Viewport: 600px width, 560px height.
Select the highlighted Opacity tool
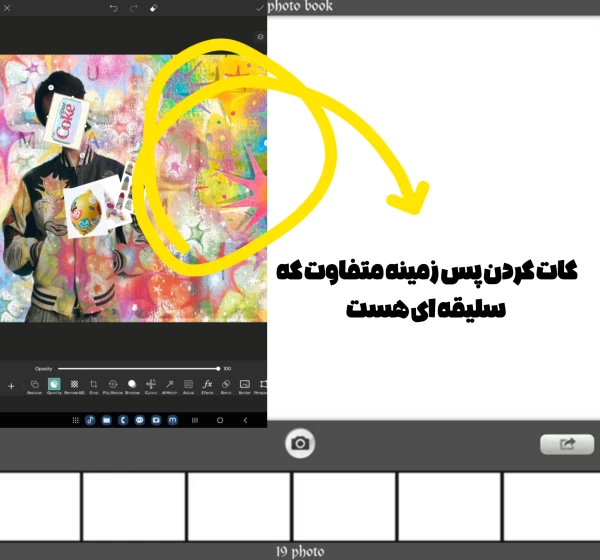54,386
